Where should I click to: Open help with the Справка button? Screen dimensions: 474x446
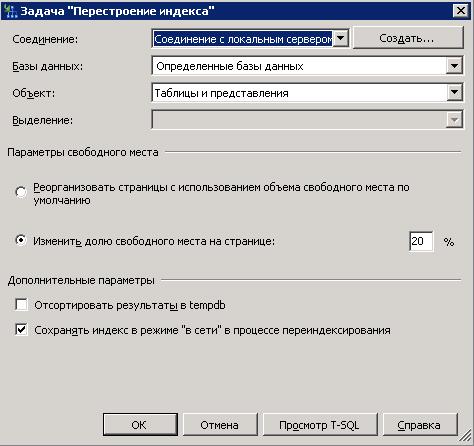420,425
